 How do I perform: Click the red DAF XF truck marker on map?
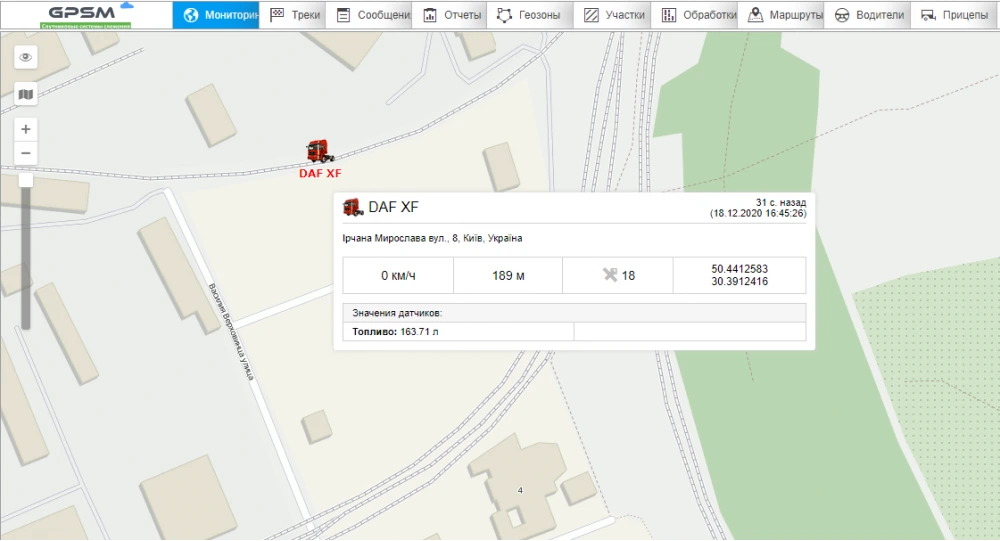[x=320, y=152]
